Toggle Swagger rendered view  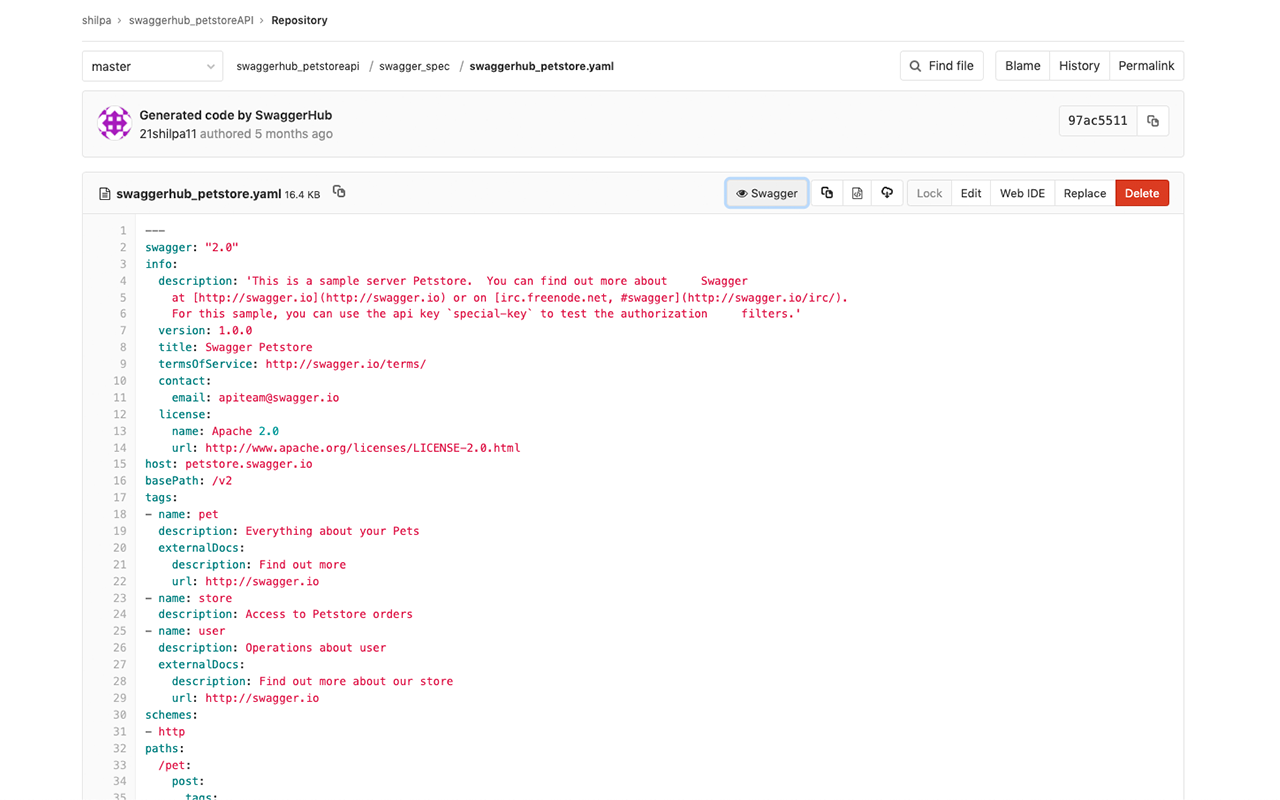(767, 193)
